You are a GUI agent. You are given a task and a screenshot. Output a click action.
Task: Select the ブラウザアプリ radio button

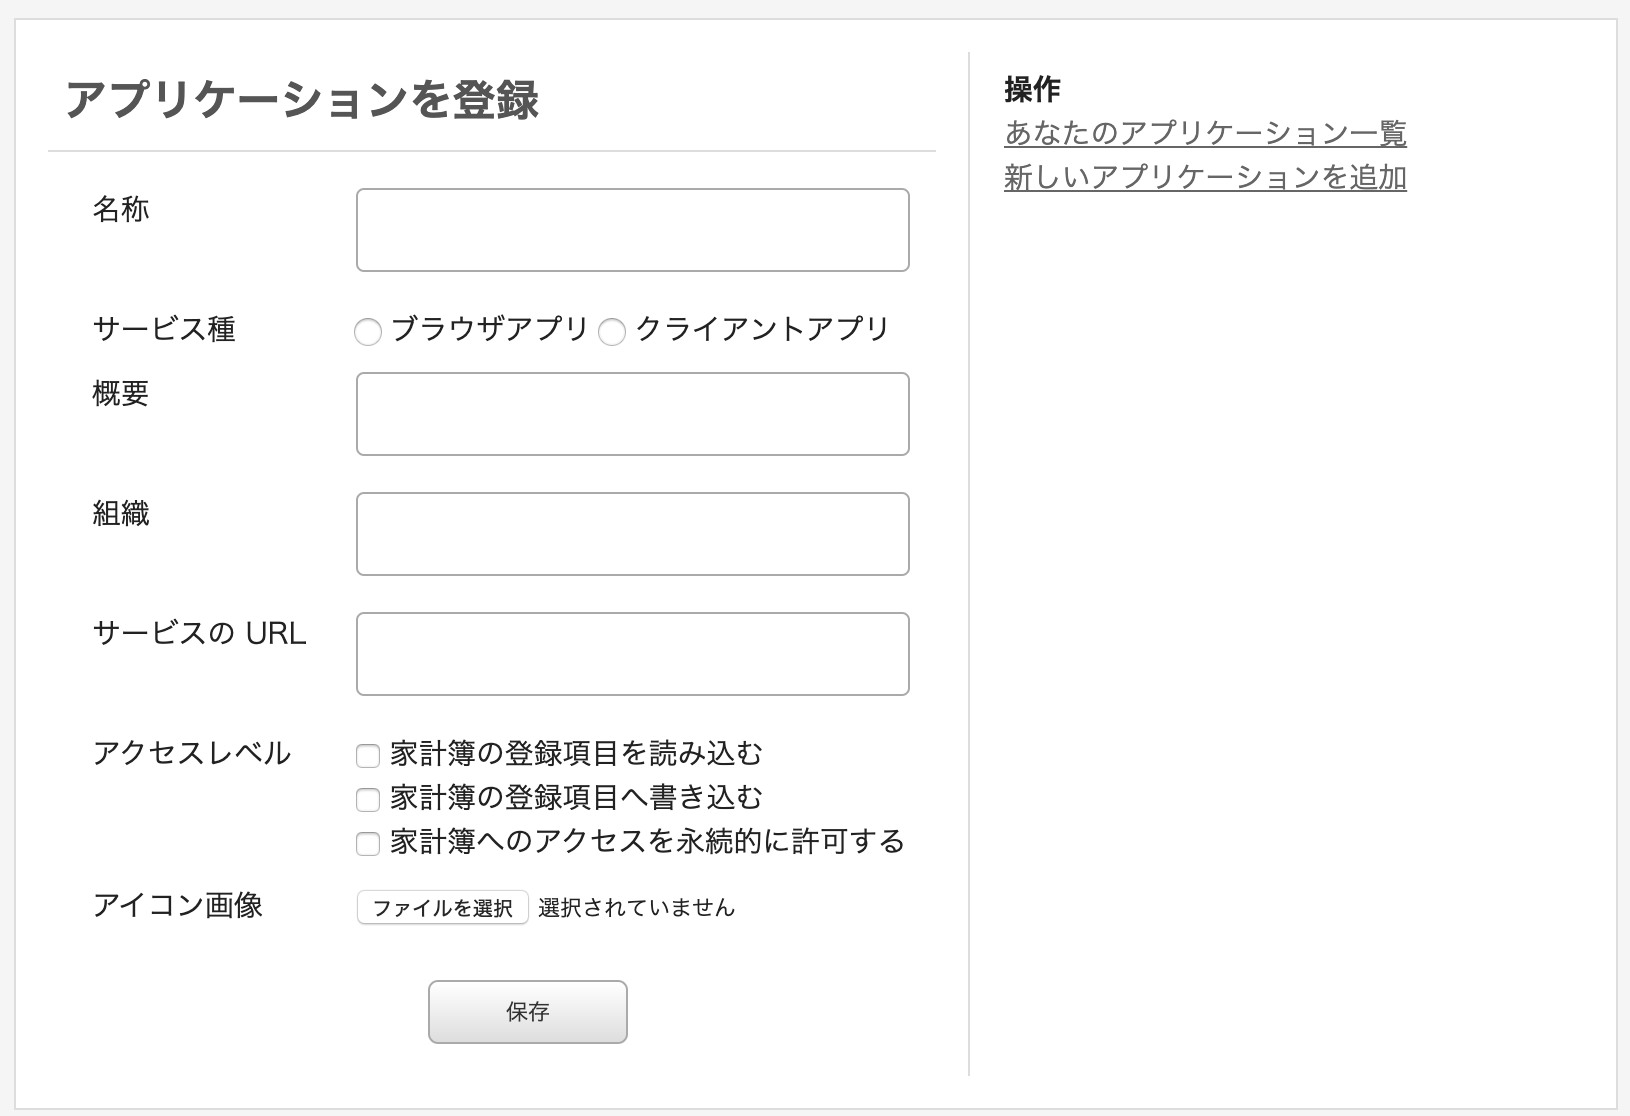[x=368, y=332]
